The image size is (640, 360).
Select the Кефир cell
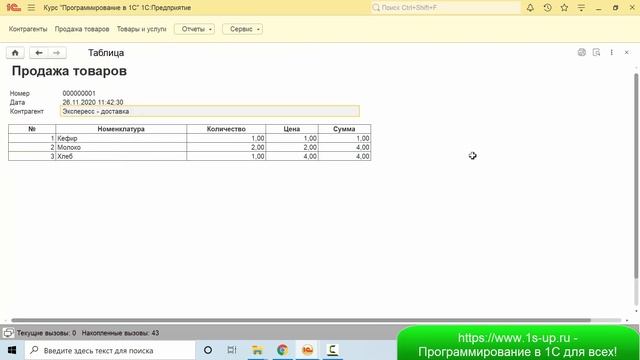[x=121, y=138]
